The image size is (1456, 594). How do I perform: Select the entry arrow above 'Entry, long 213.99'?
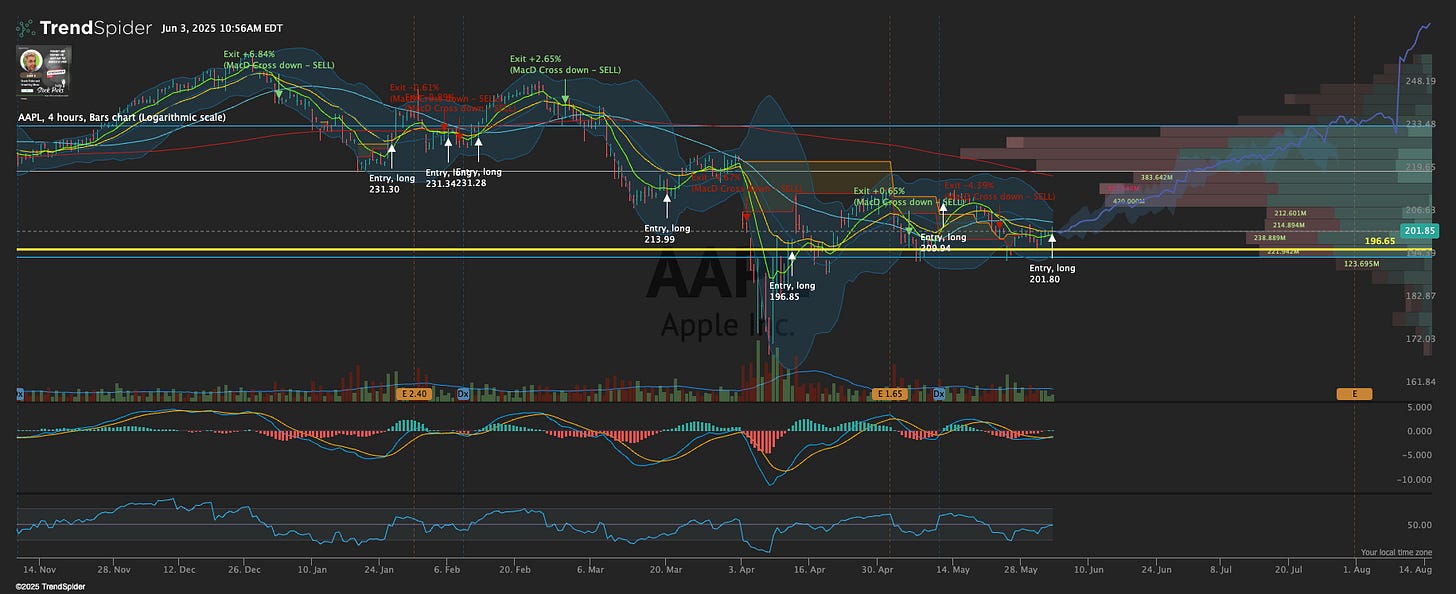coord(667,205)
